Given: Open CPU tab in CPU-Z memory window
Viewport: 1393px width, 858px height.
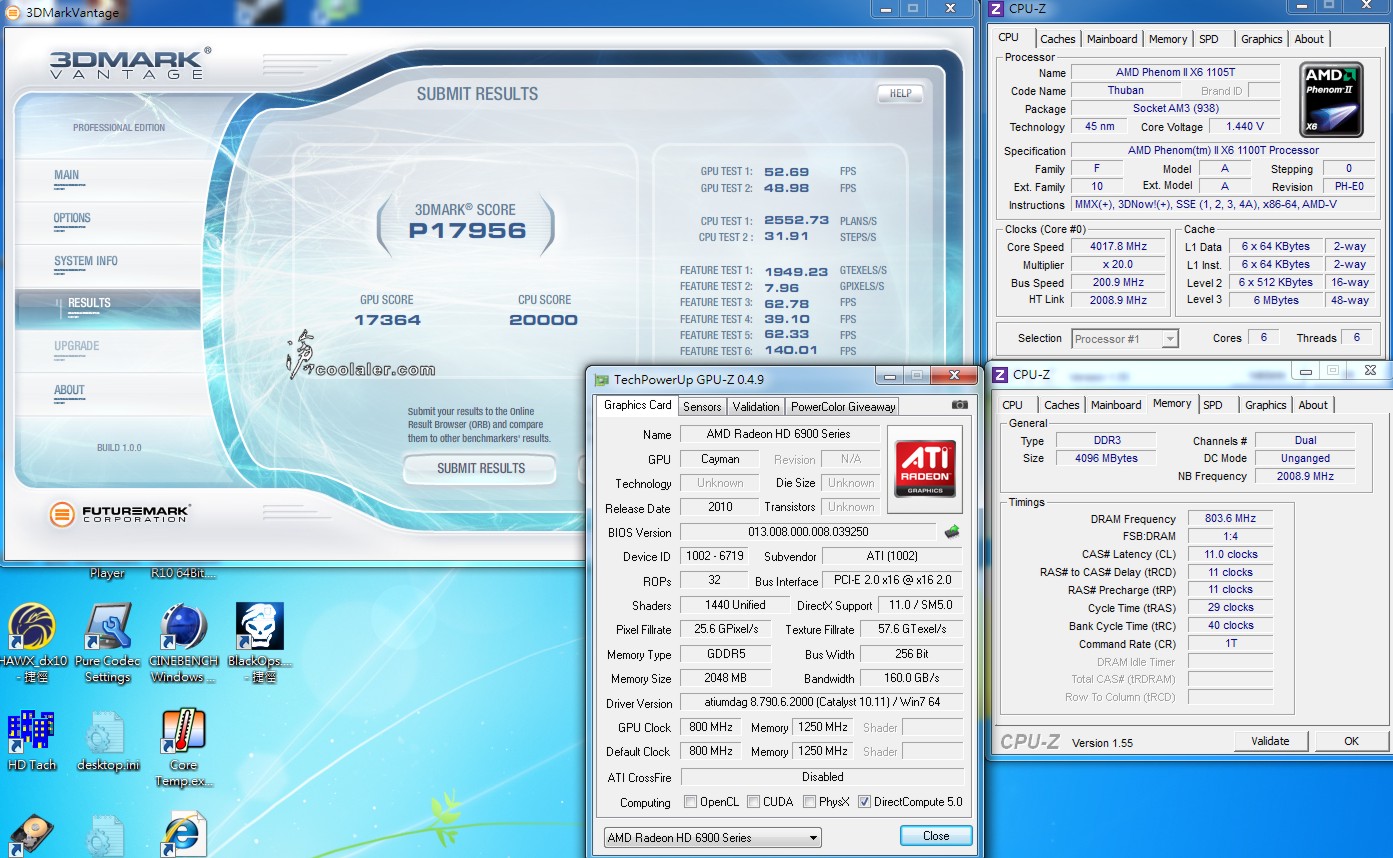Looking at the screenshot, I should pos(1013,405).
